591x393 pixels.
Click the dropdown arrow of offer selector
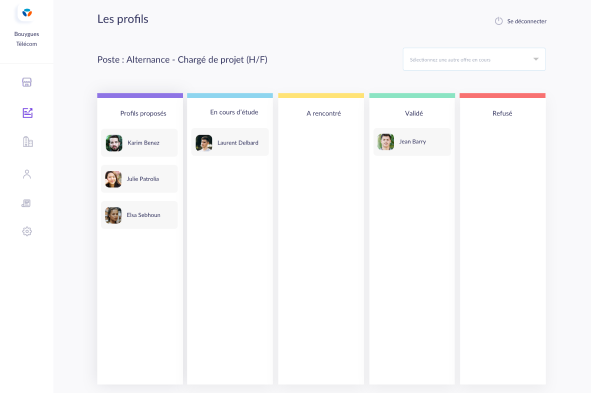coord(536,59)
